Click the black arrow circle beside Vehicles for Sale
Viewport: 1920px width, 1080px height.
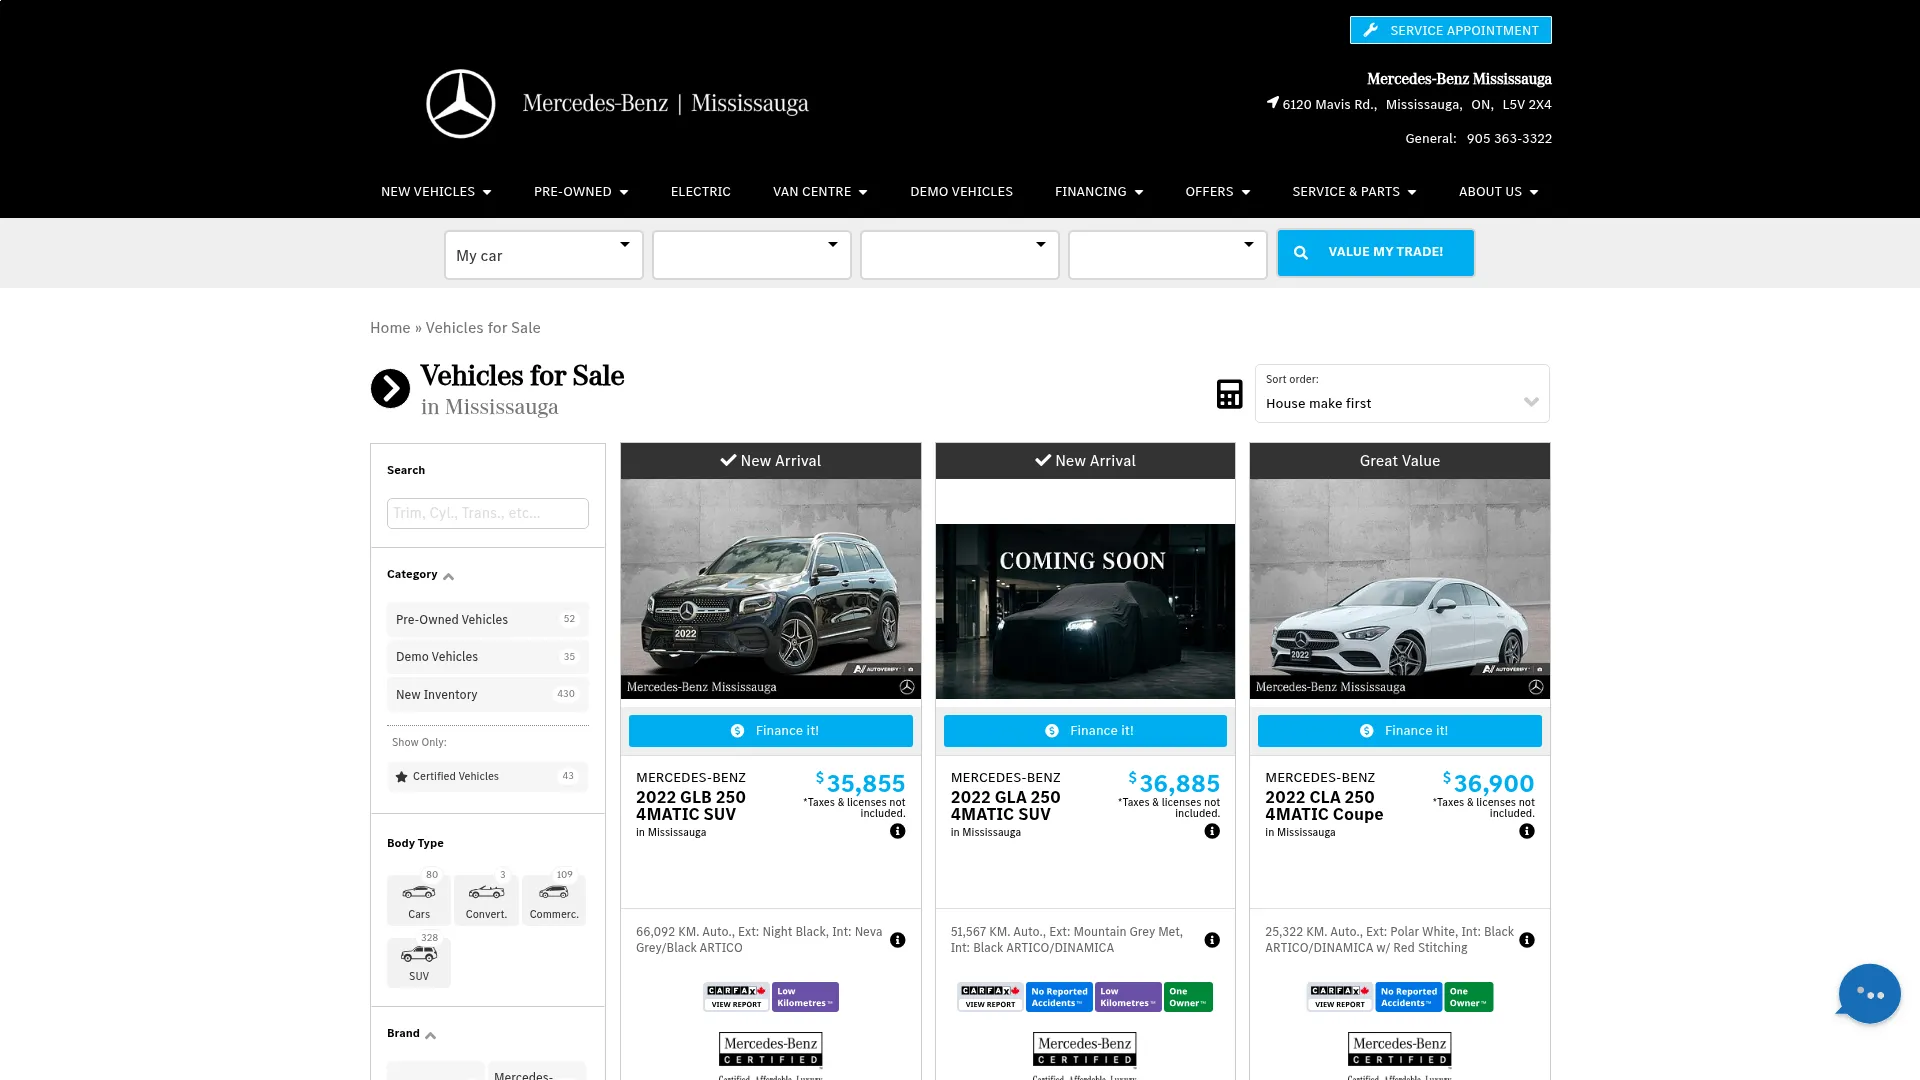coord(390,389)
